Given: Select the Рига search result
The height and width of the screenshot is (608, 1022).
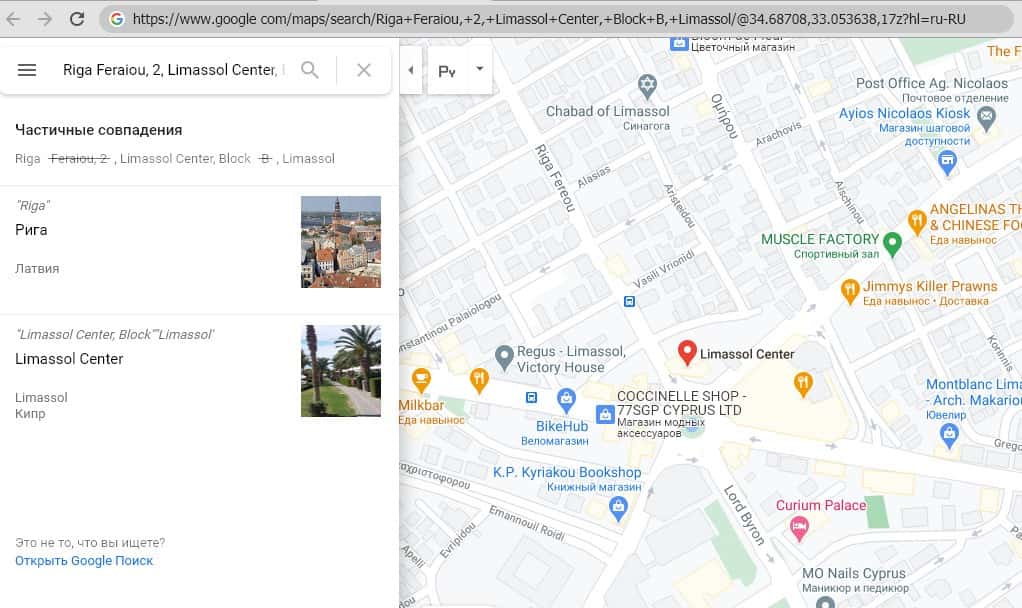Looking at the screenshot, I should click(x=199, y=250).
